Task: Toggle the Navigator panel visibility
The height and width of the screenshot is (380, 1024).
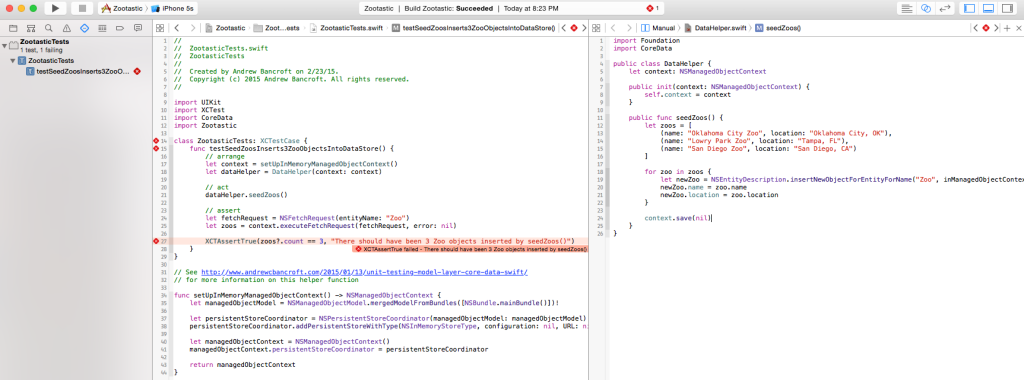Action: (969, 8)
